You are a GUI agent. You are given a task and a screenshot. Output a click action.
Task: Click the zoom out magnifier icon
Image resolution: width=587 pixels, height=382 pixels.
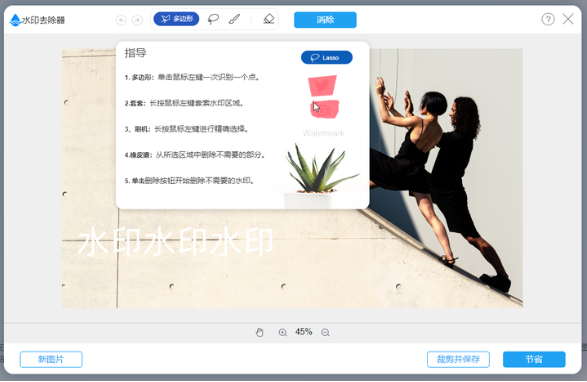[325, 332]
